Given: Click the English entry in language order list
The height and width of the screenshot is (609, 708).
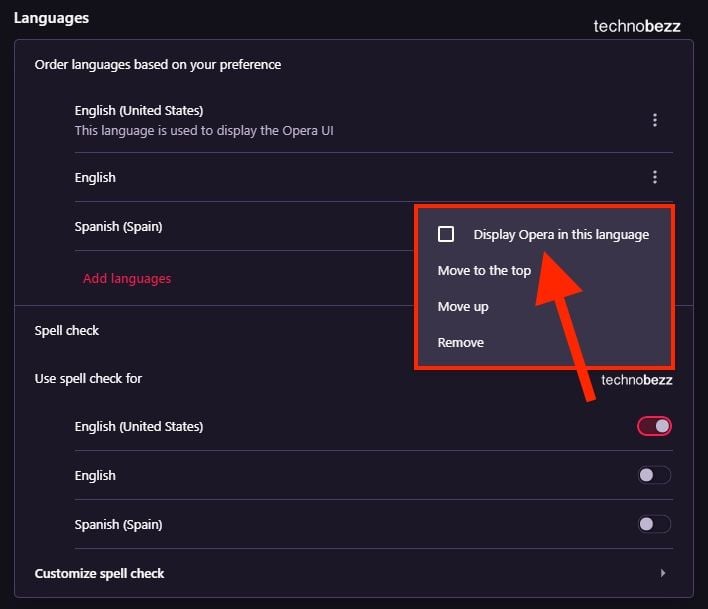Looking at the screenshot, I should (95, 177).
